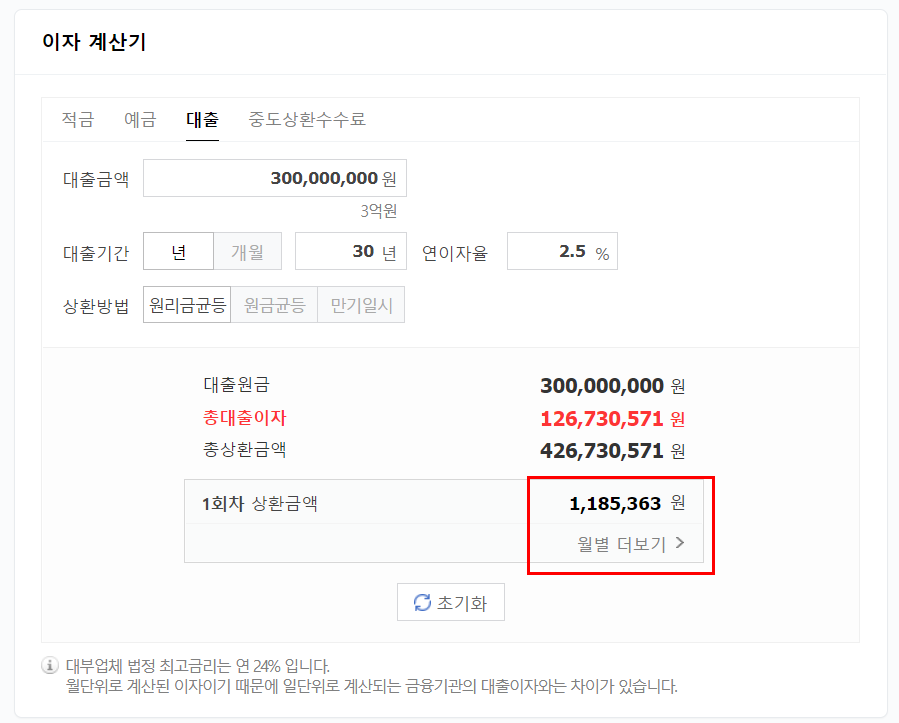Click the 대출금액 amount input field
This screenshot has height=723, width=899.
(x=274, y=178)
